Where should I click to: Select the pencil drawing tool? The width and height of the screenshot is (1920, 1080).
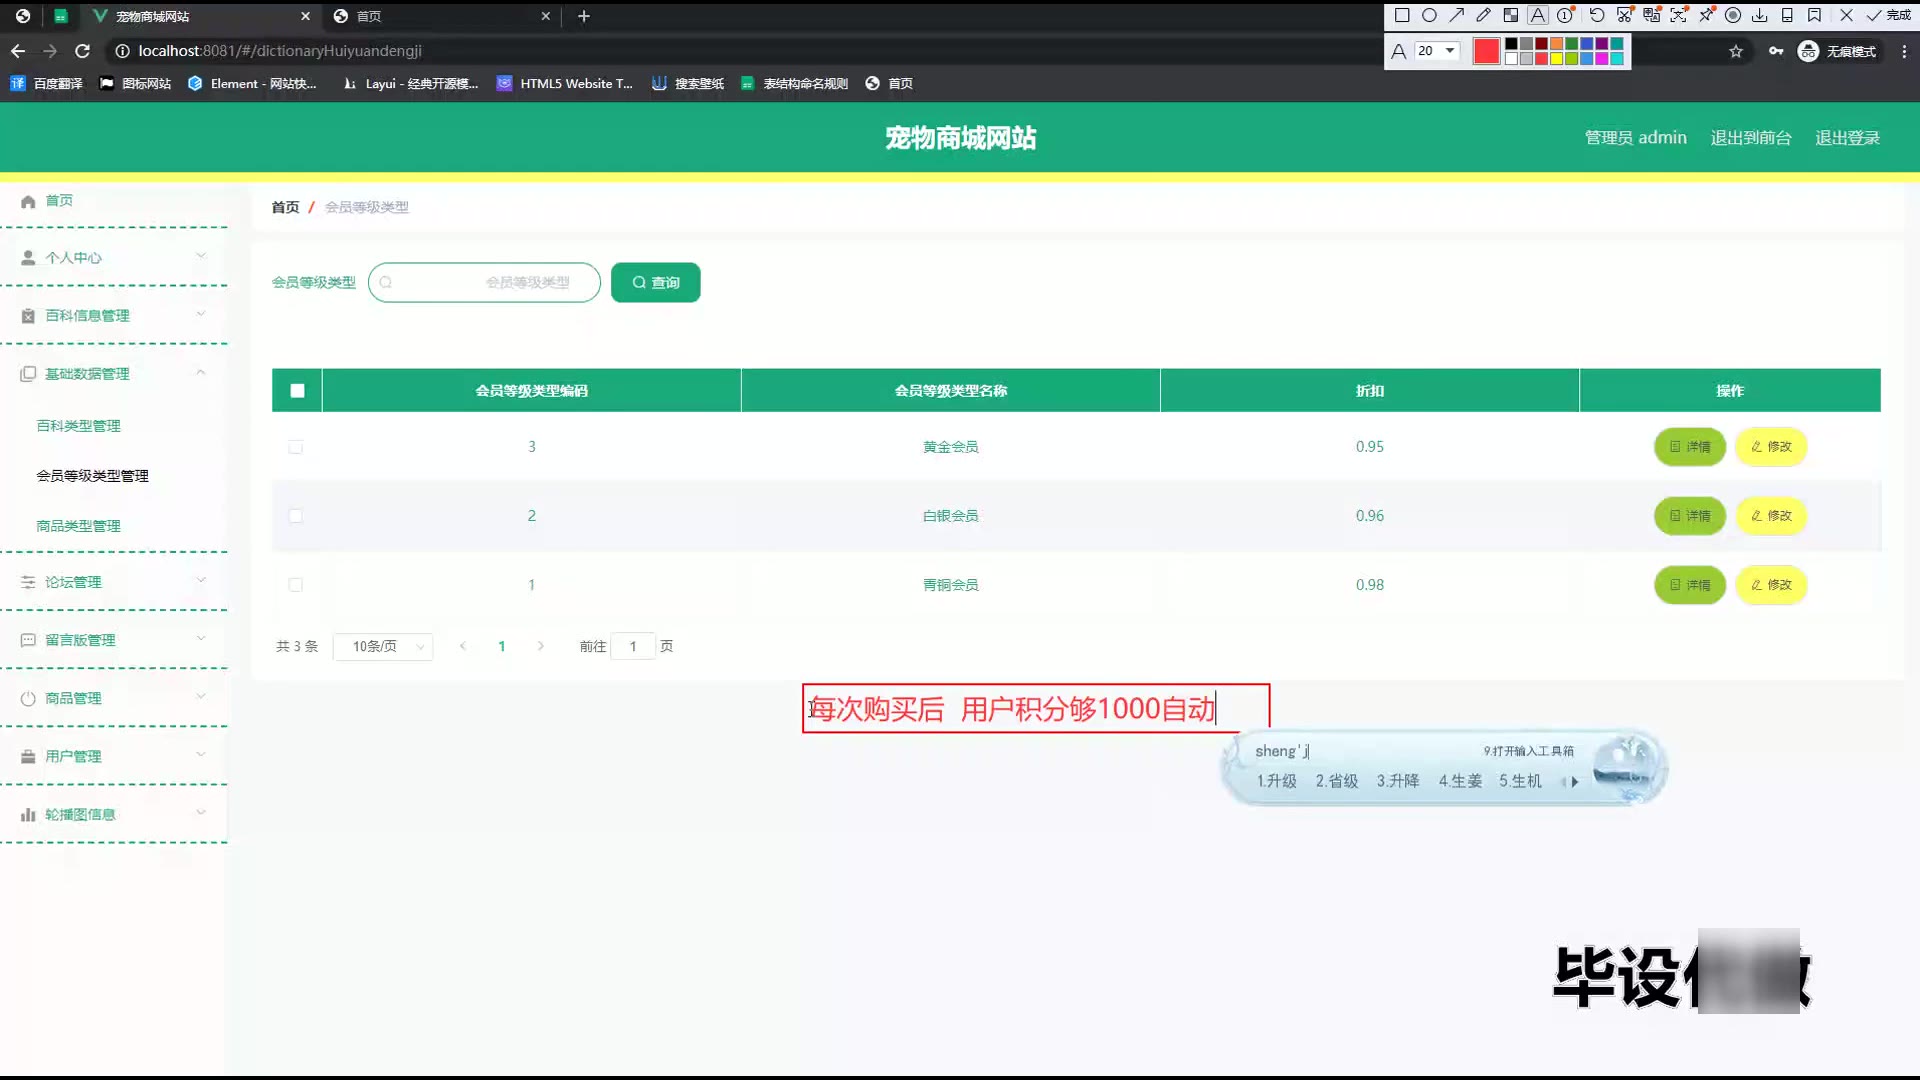(1483, 15)
